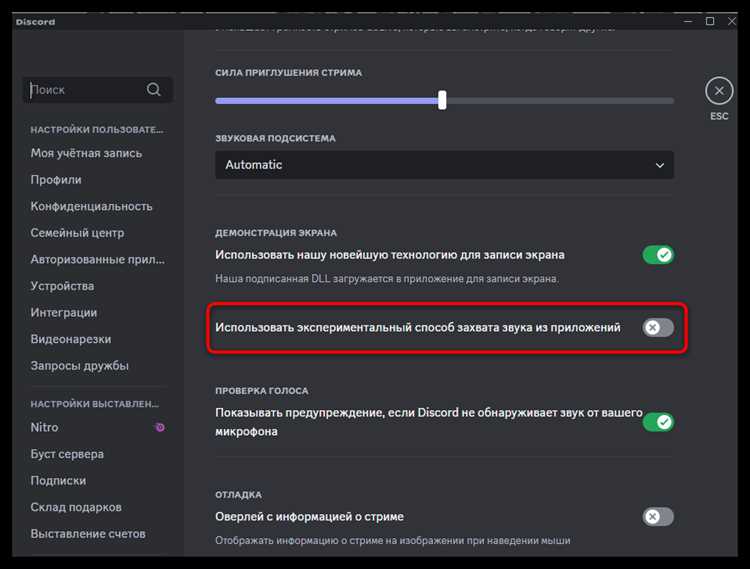Click the unfilled part of attenuation slider
The image size is (750, 569).
pos(560,101)
